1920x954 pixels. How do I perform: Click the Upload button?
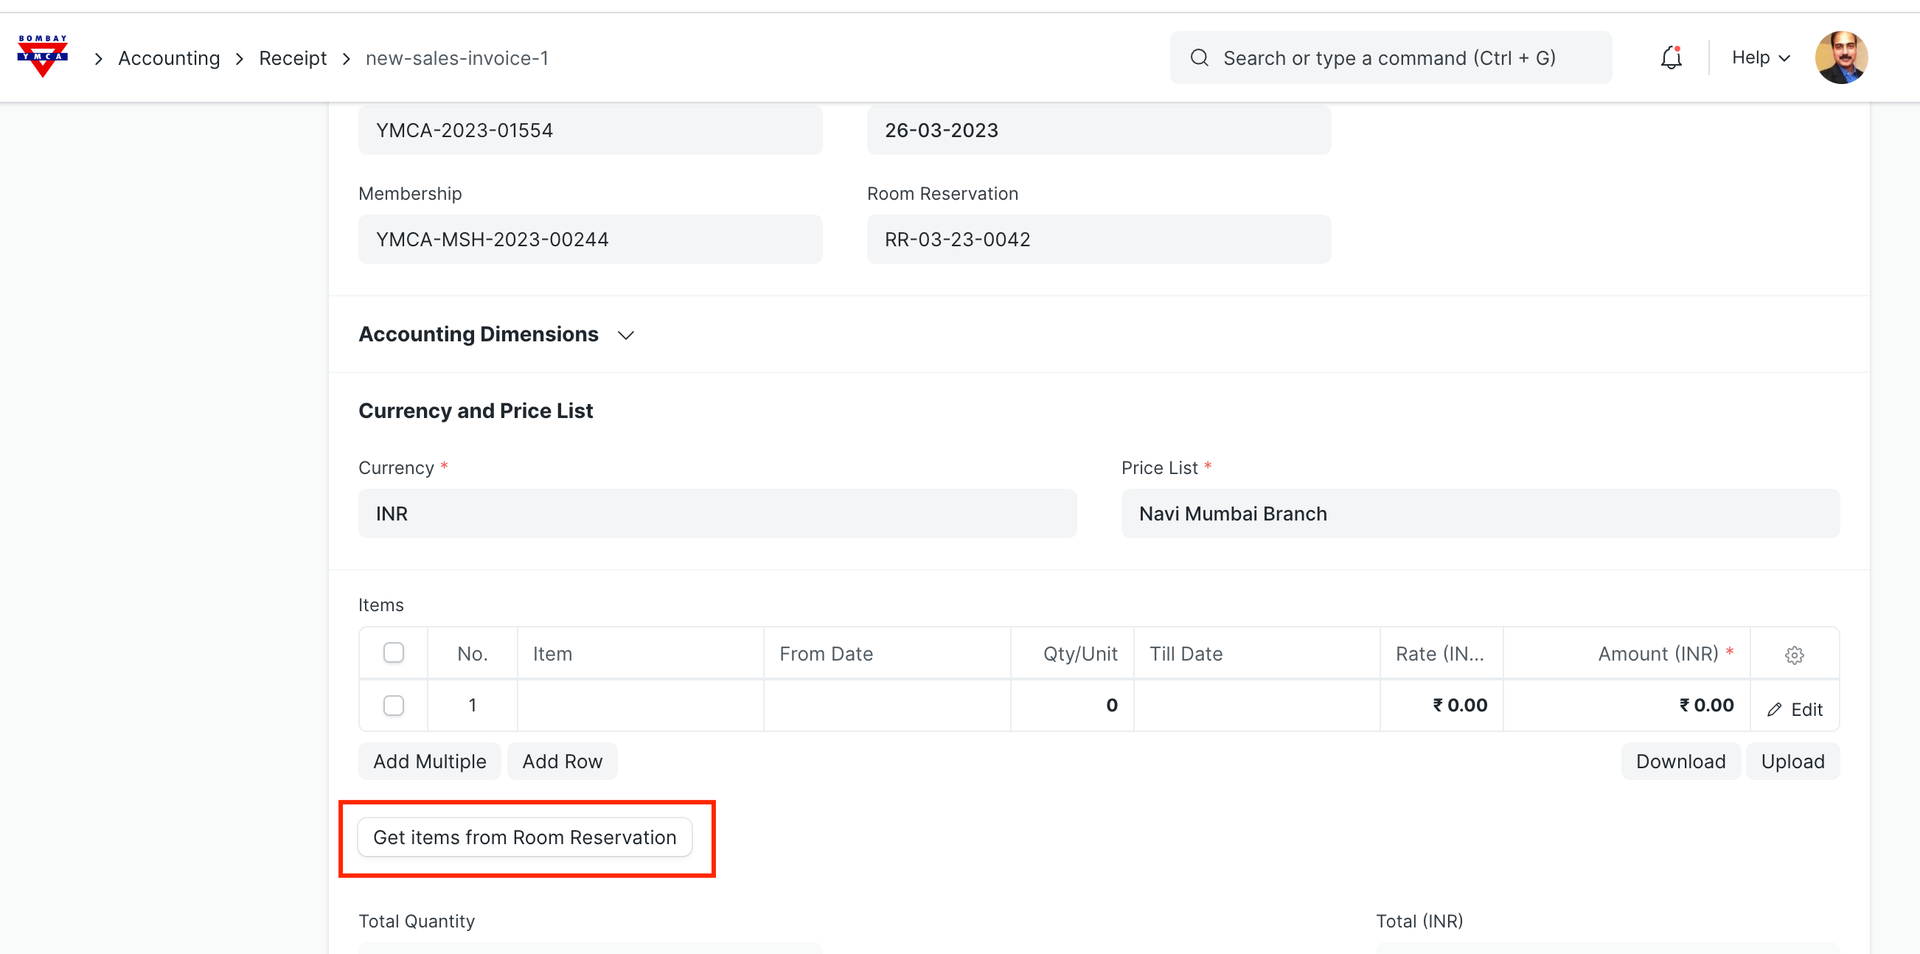[1792, 761]
